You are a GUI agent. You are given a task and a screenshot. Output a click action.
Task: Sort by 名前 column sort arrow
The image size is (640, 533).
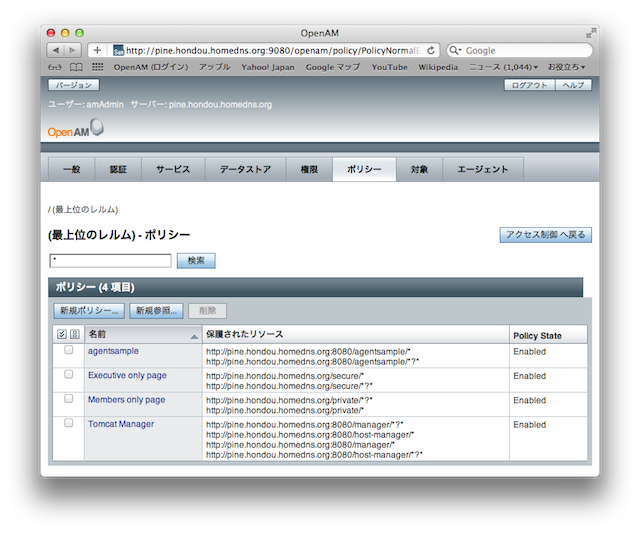(x=193, y=335)
